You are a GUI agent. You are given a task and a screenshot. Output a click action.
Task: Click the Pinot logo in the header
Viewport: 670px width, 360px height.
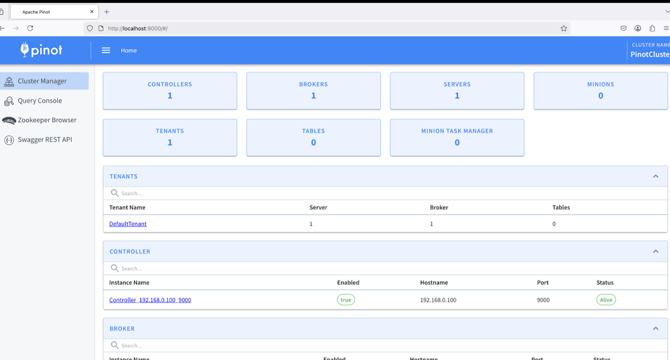pyautogui.click(x=41, y=50)
